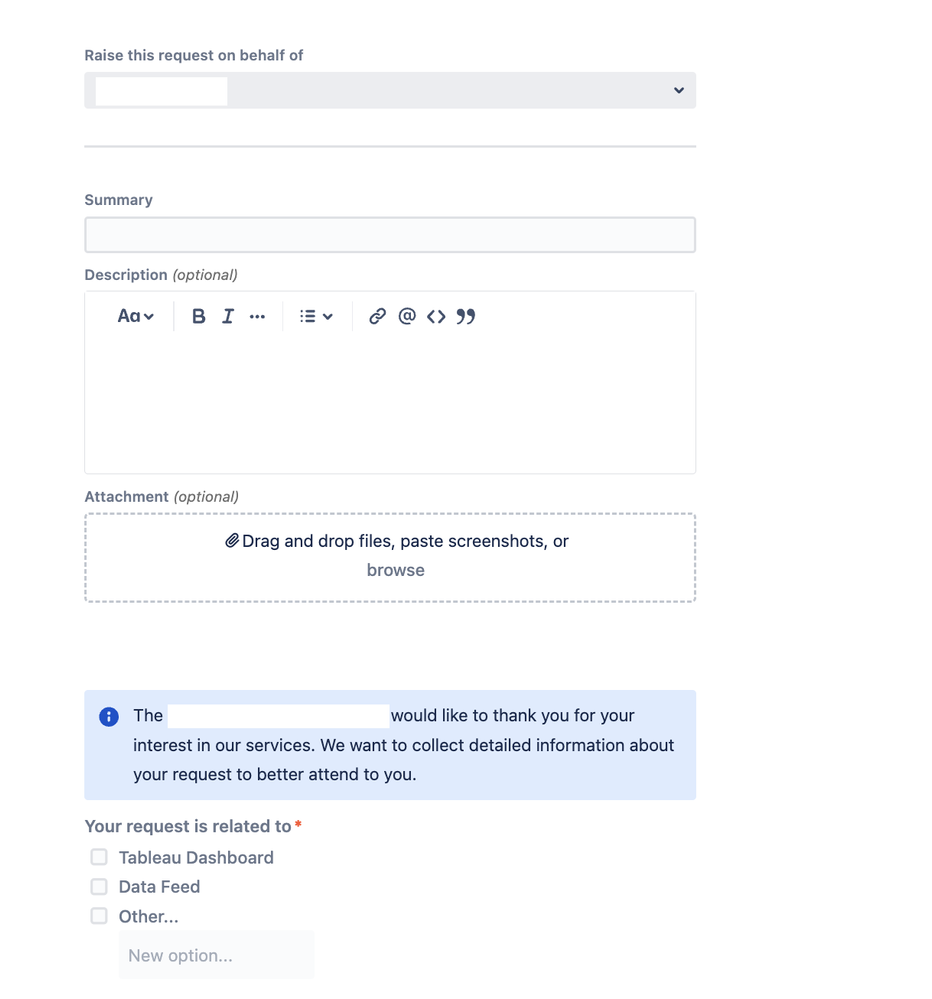
Task: Check the Tableau Dashboard option
Action: 98,856
